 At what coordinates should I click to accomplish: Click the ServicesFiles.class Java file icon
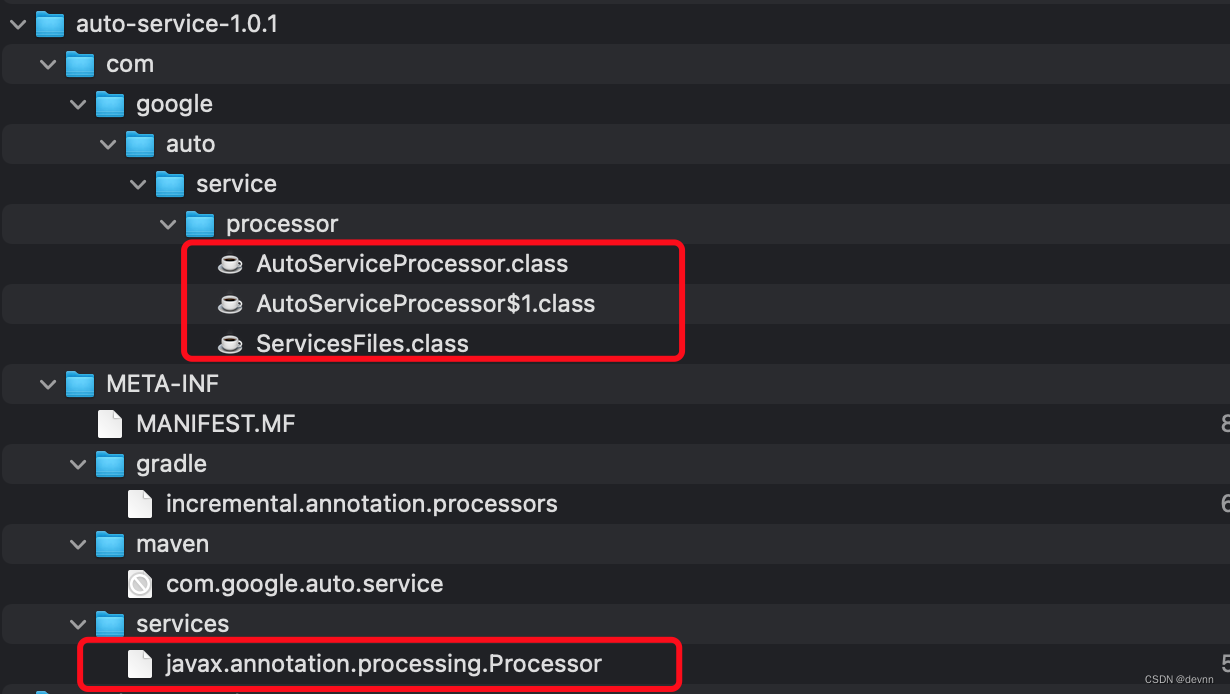coord(230,344)
